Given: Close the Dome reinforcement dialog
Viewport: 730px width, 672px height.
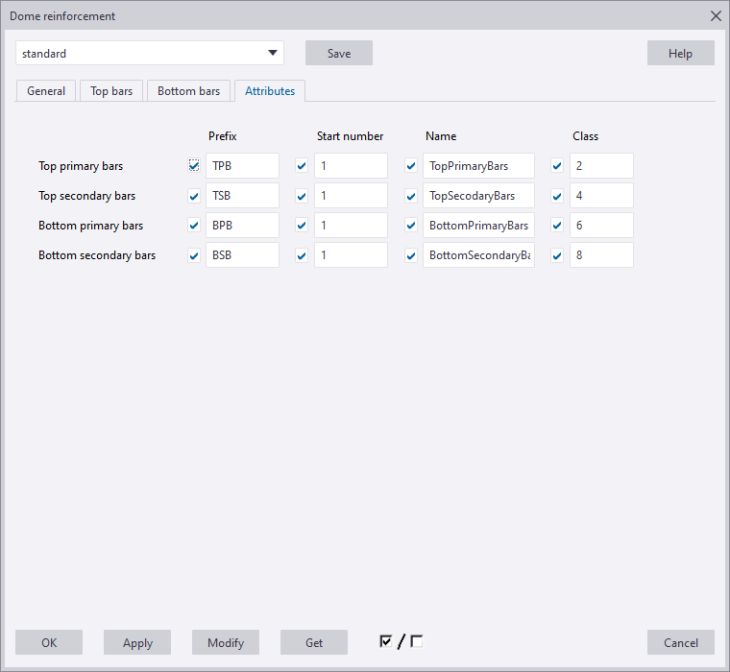Looking at the screenshot, I should point(715,16).
